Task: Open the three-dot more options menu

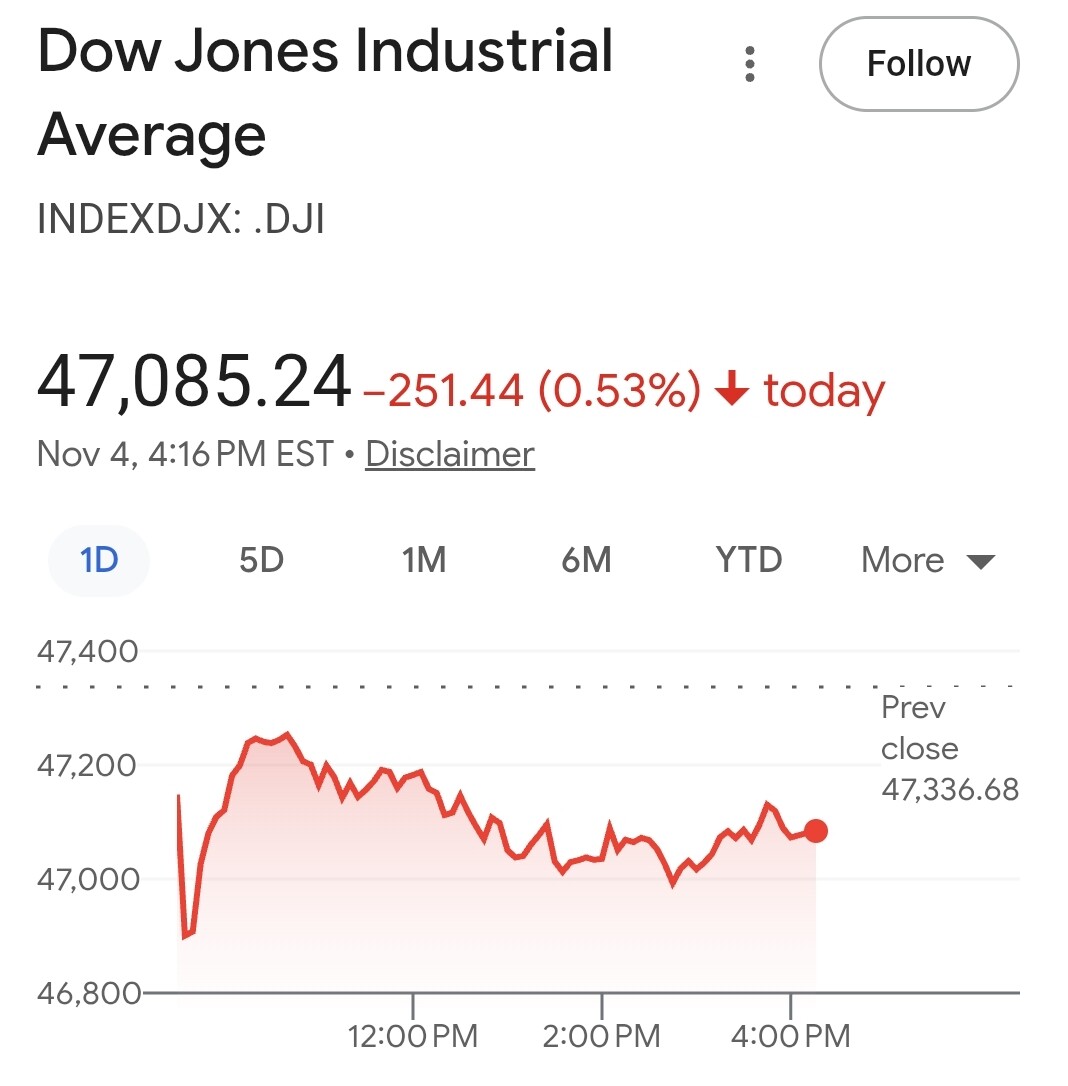Action: [750, 64]
